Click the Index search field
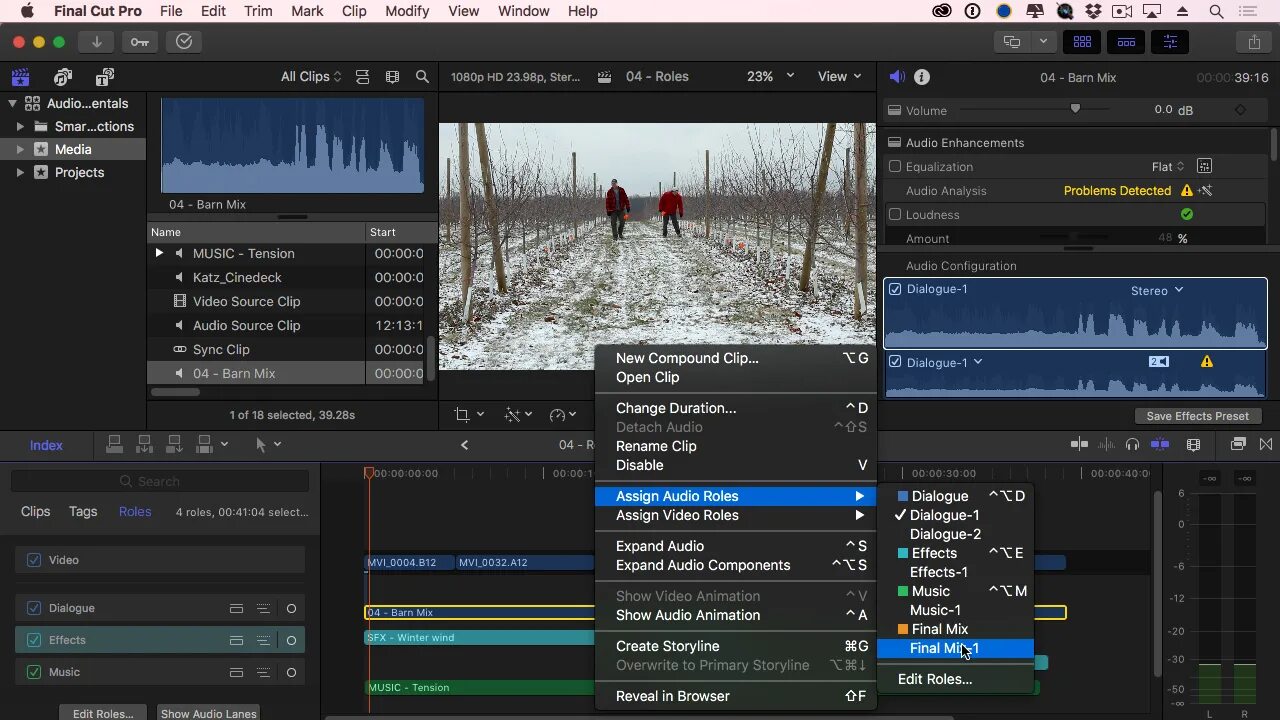Image resolution: width=1280 pixels, height=720 pixels. (160, 481)
